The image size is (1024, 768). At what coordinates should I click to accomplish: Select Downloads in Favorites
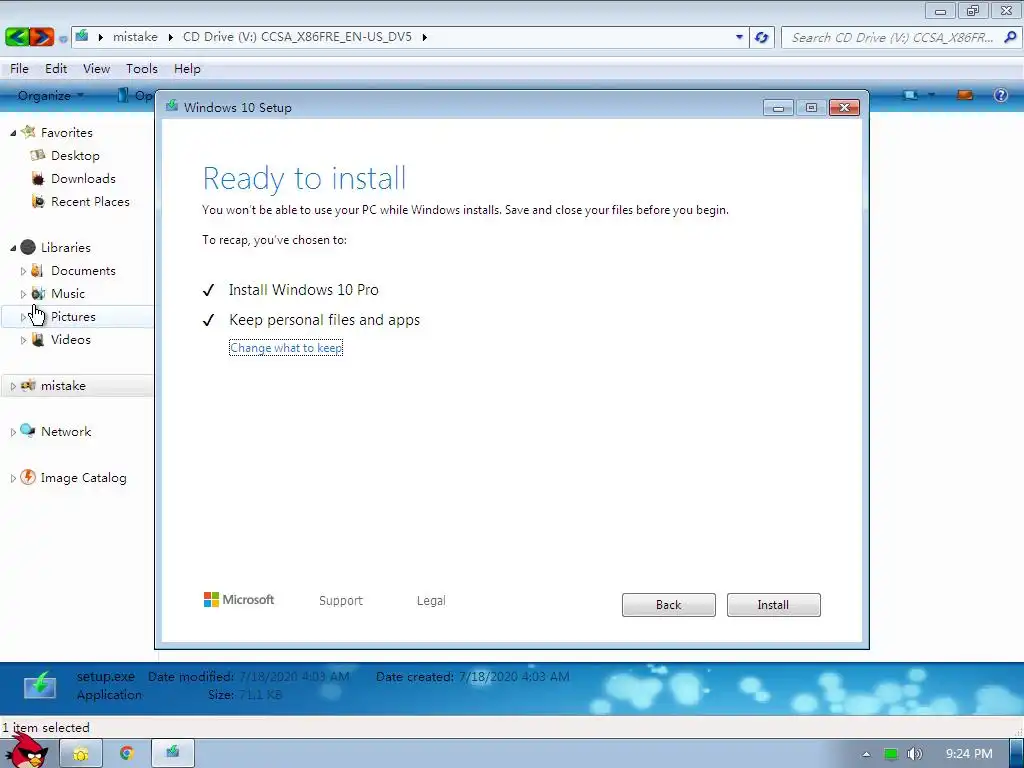83,178
